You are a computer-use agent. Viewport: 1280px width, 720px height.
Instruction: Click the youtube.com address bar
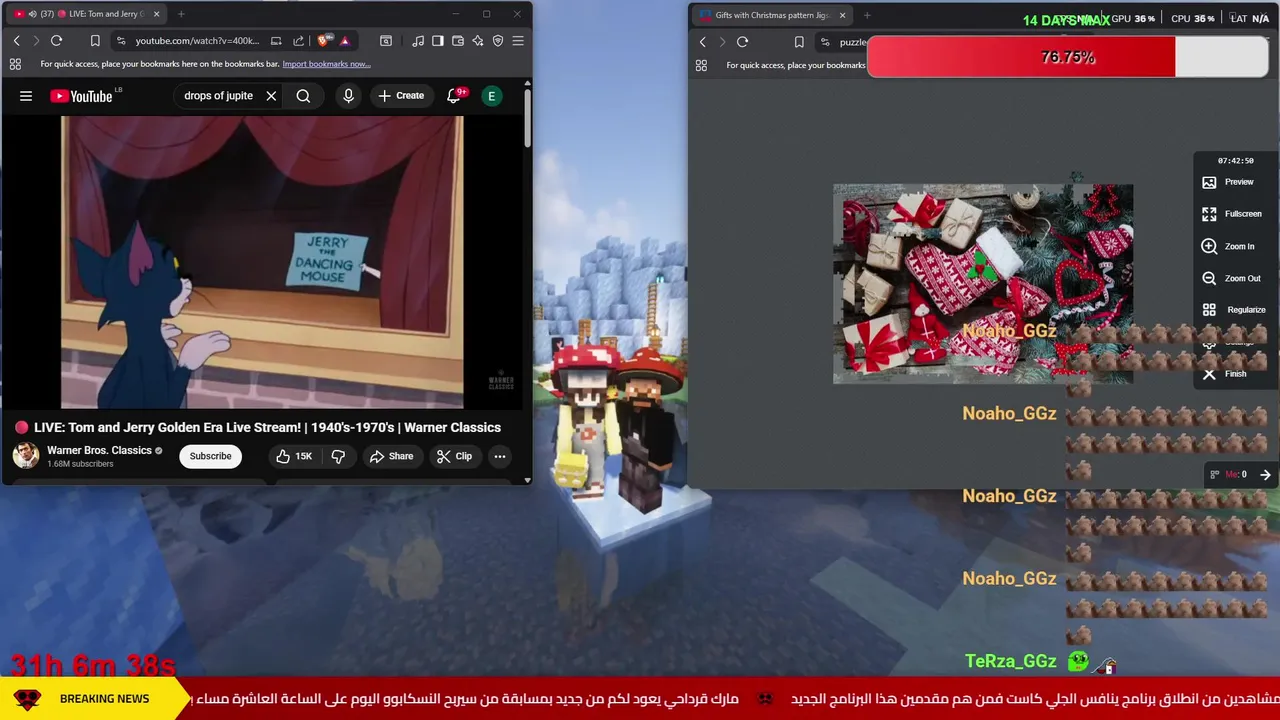coord(198,41)
